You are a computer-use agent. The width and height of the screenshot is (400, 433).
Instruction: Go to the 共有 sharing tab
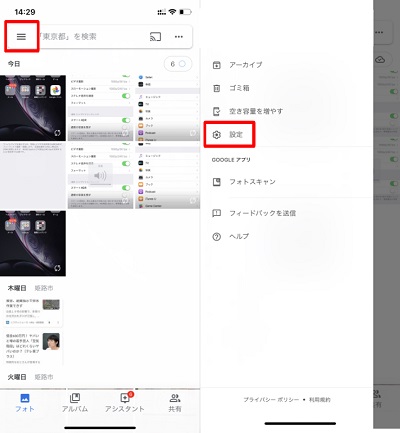(175, 403)
